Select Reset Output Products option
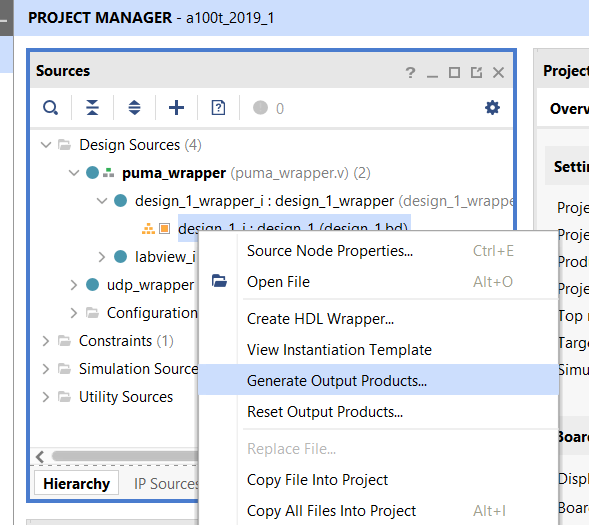This screenshot has height=525, width=589. point(325,412)
